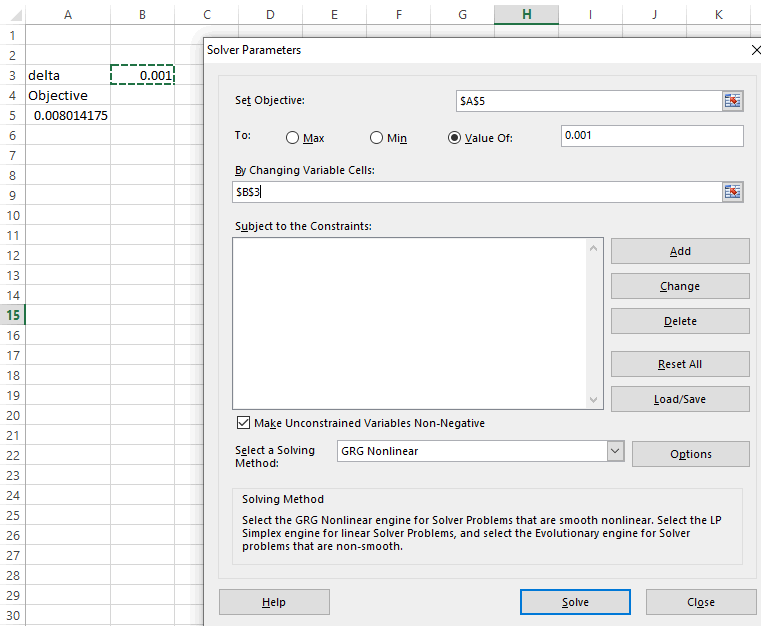This screenshot has width=761, height=626.
Task: Toggle Make Unconstrained Variables Non-Negative checkbox
Action: pos(243,423)
